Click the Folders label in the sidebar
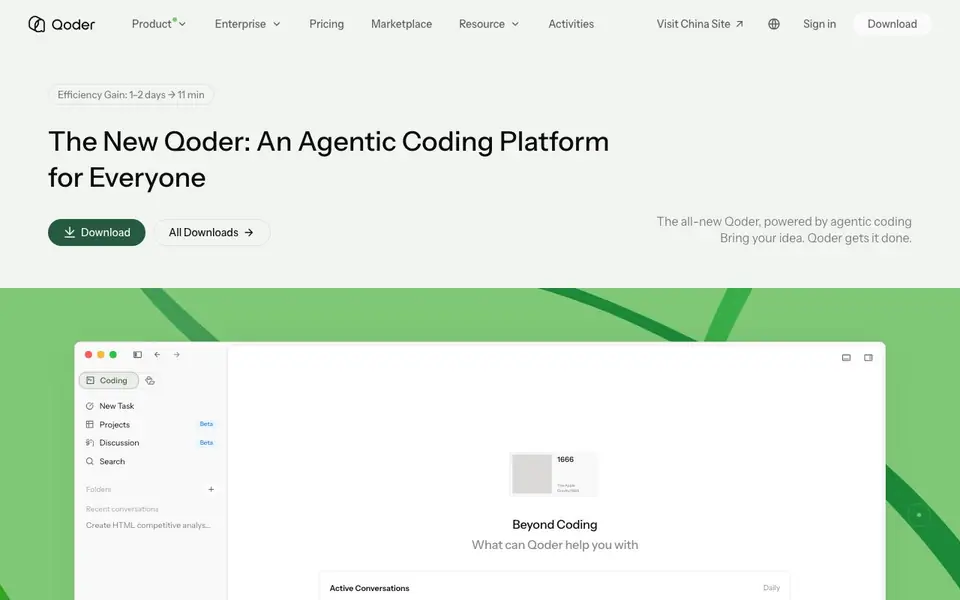This screenshot has height=600, width=960. 99,489
